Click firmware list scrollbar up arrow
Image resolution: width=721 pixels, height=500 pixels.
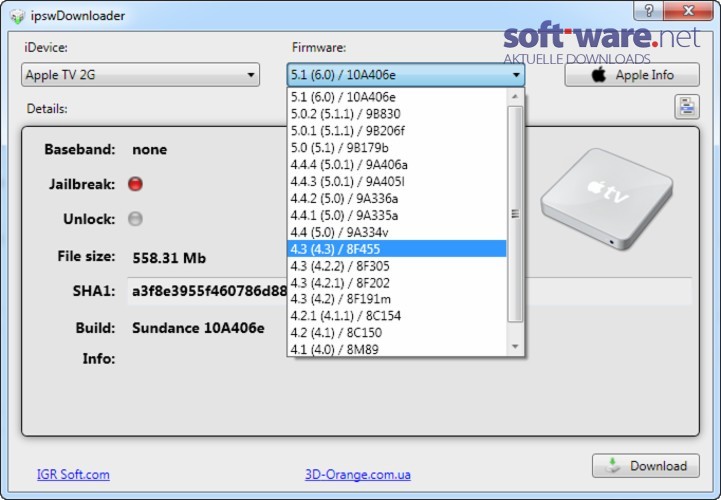tap(515, 97)
